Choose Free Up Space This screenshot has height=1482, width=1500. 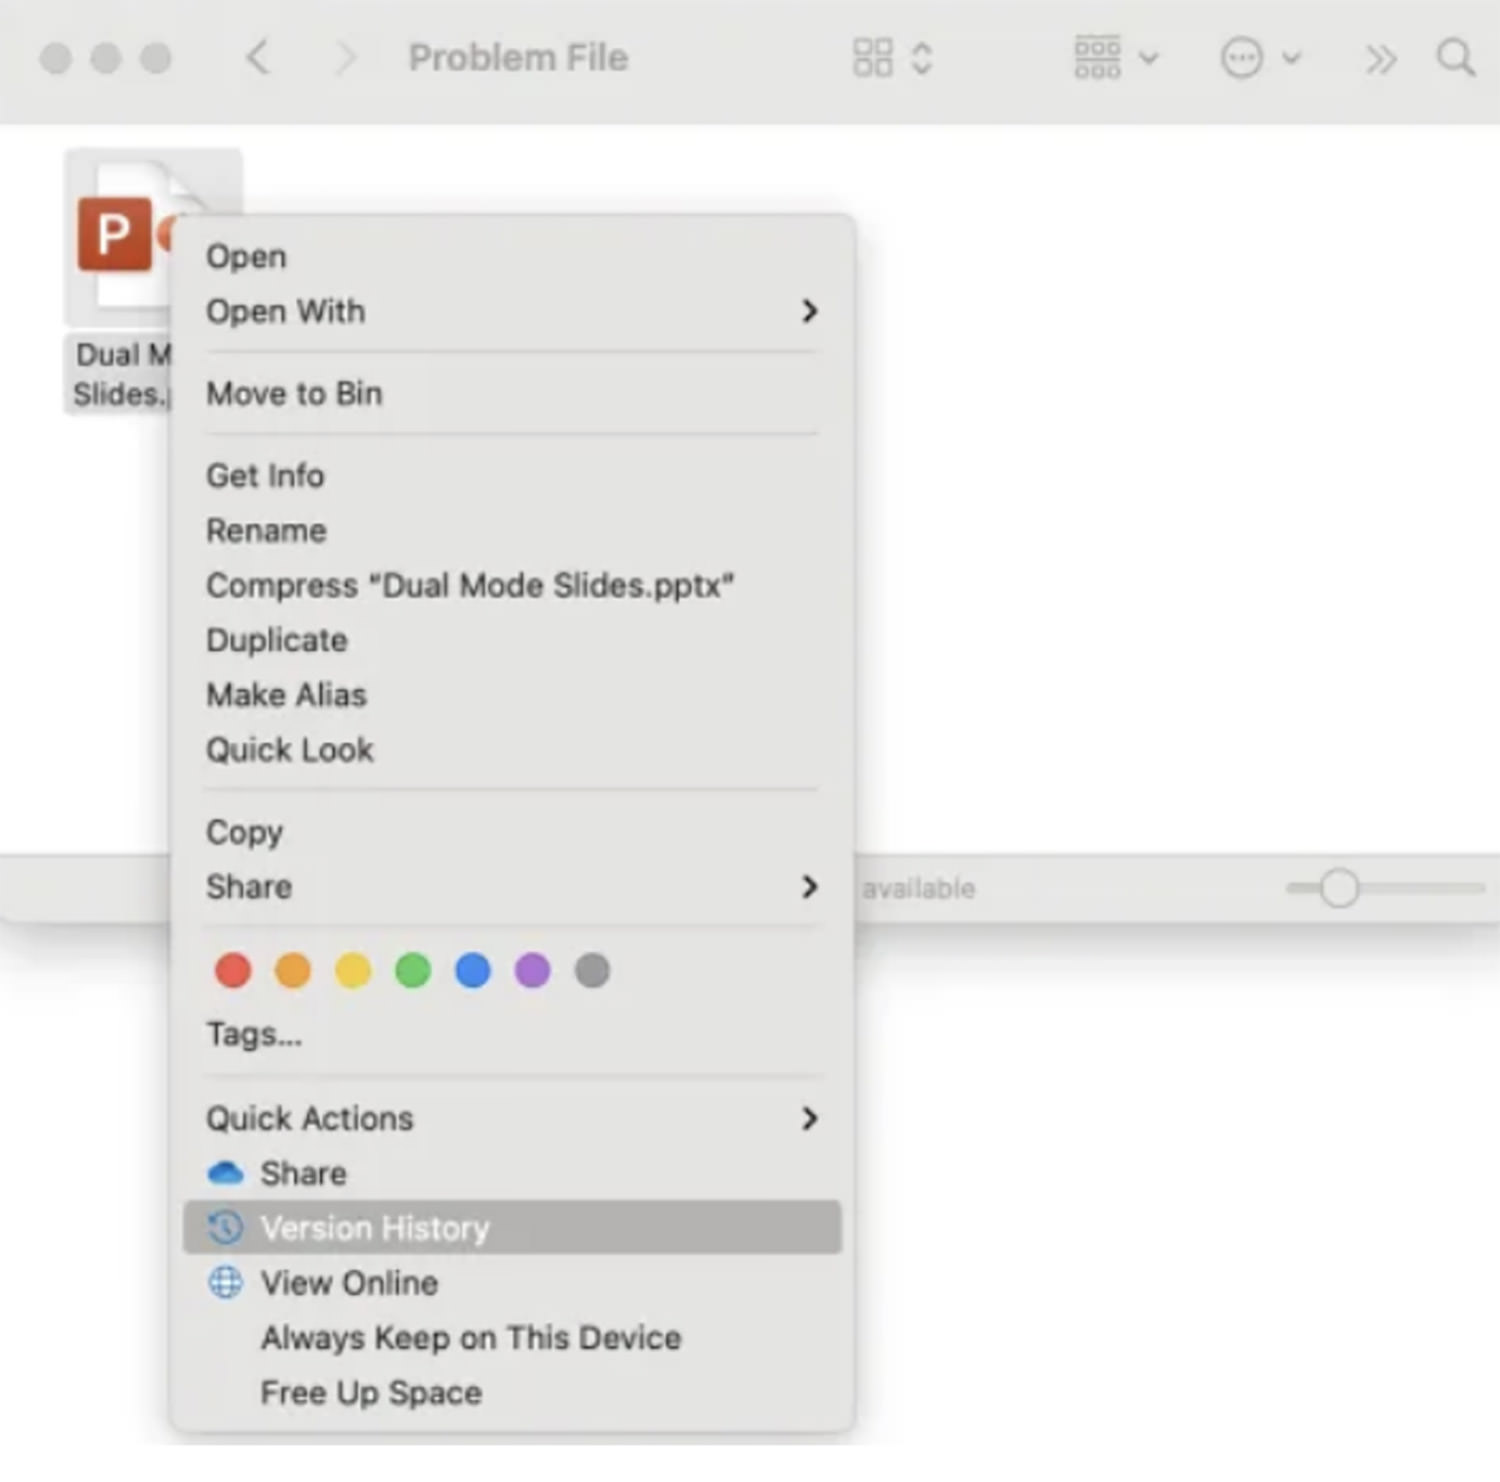coord(512,1393)
